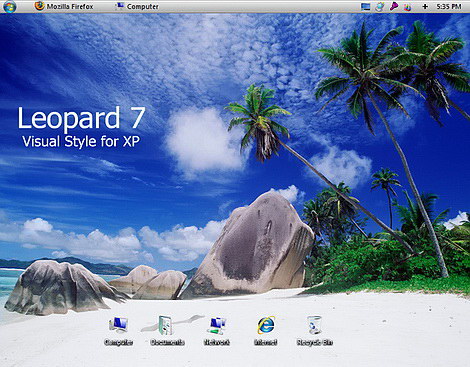Select the Internet Explorer desktop icon

[266, 325]
